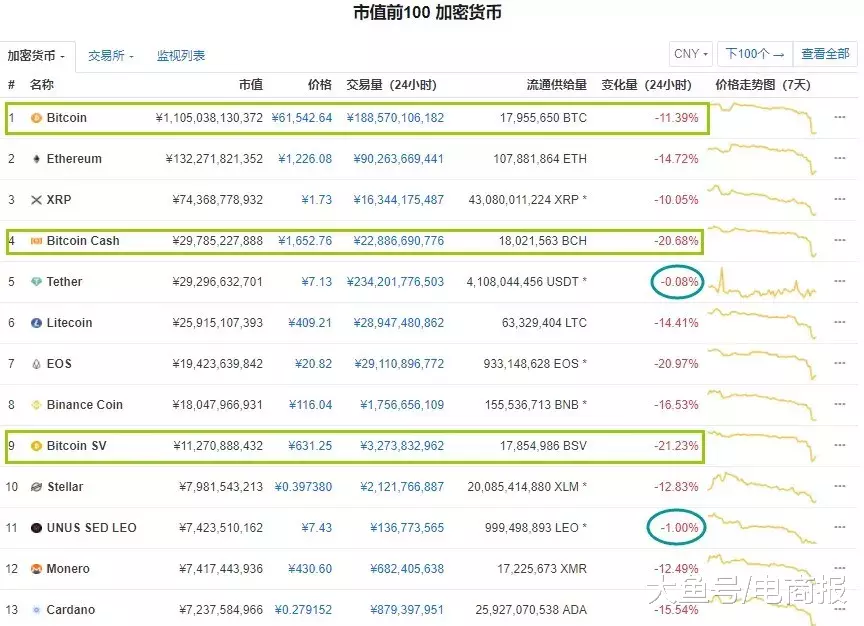This screenshot has width=864, height=626.
Task: Click the Binance Coin logo icon
Action: (36, 405)
